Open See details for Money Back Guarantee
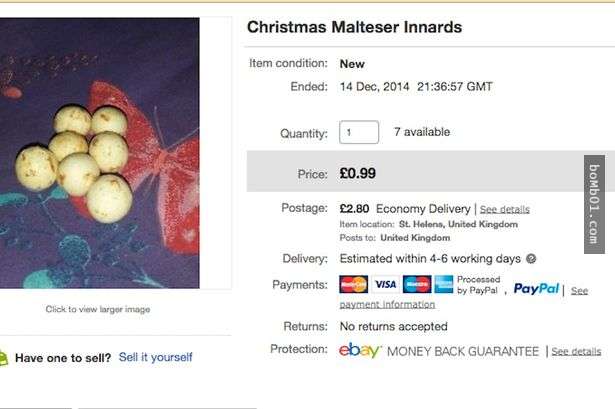 point(576,352)
